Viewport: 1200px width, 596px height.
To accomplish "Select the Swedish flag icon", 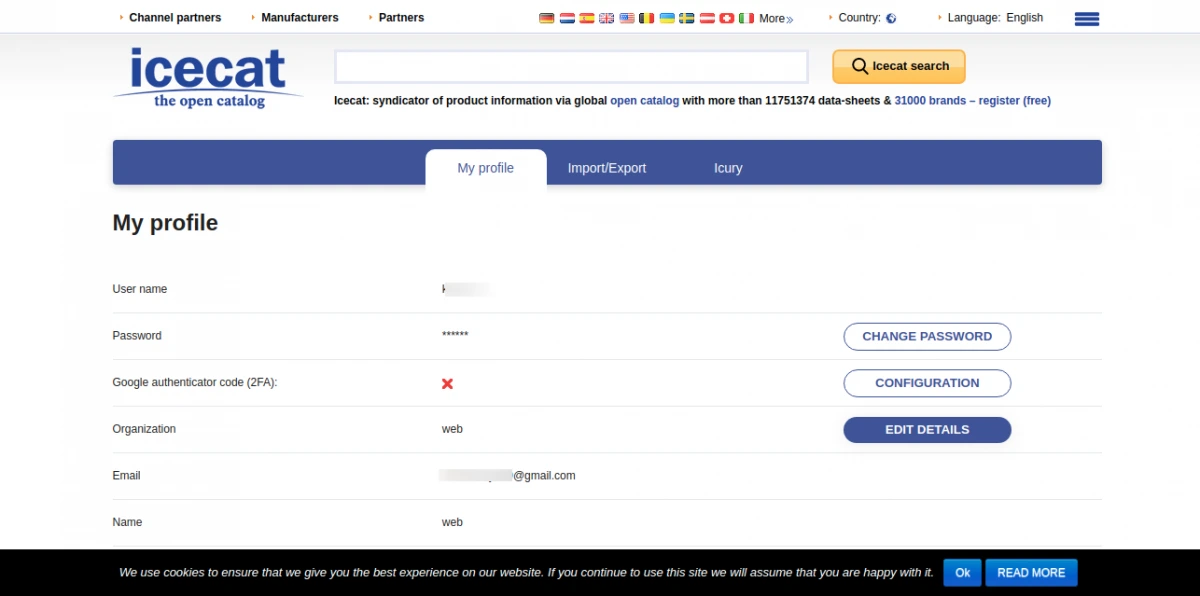I will click(x=686, y=18).
